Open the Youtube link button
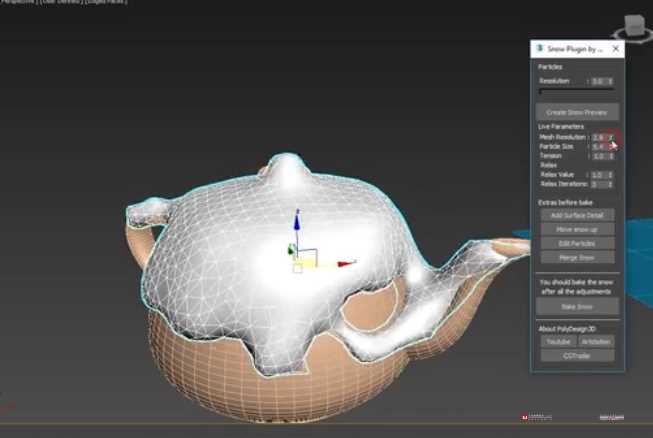This screenshot has width=653, height=438. (558, 342)
